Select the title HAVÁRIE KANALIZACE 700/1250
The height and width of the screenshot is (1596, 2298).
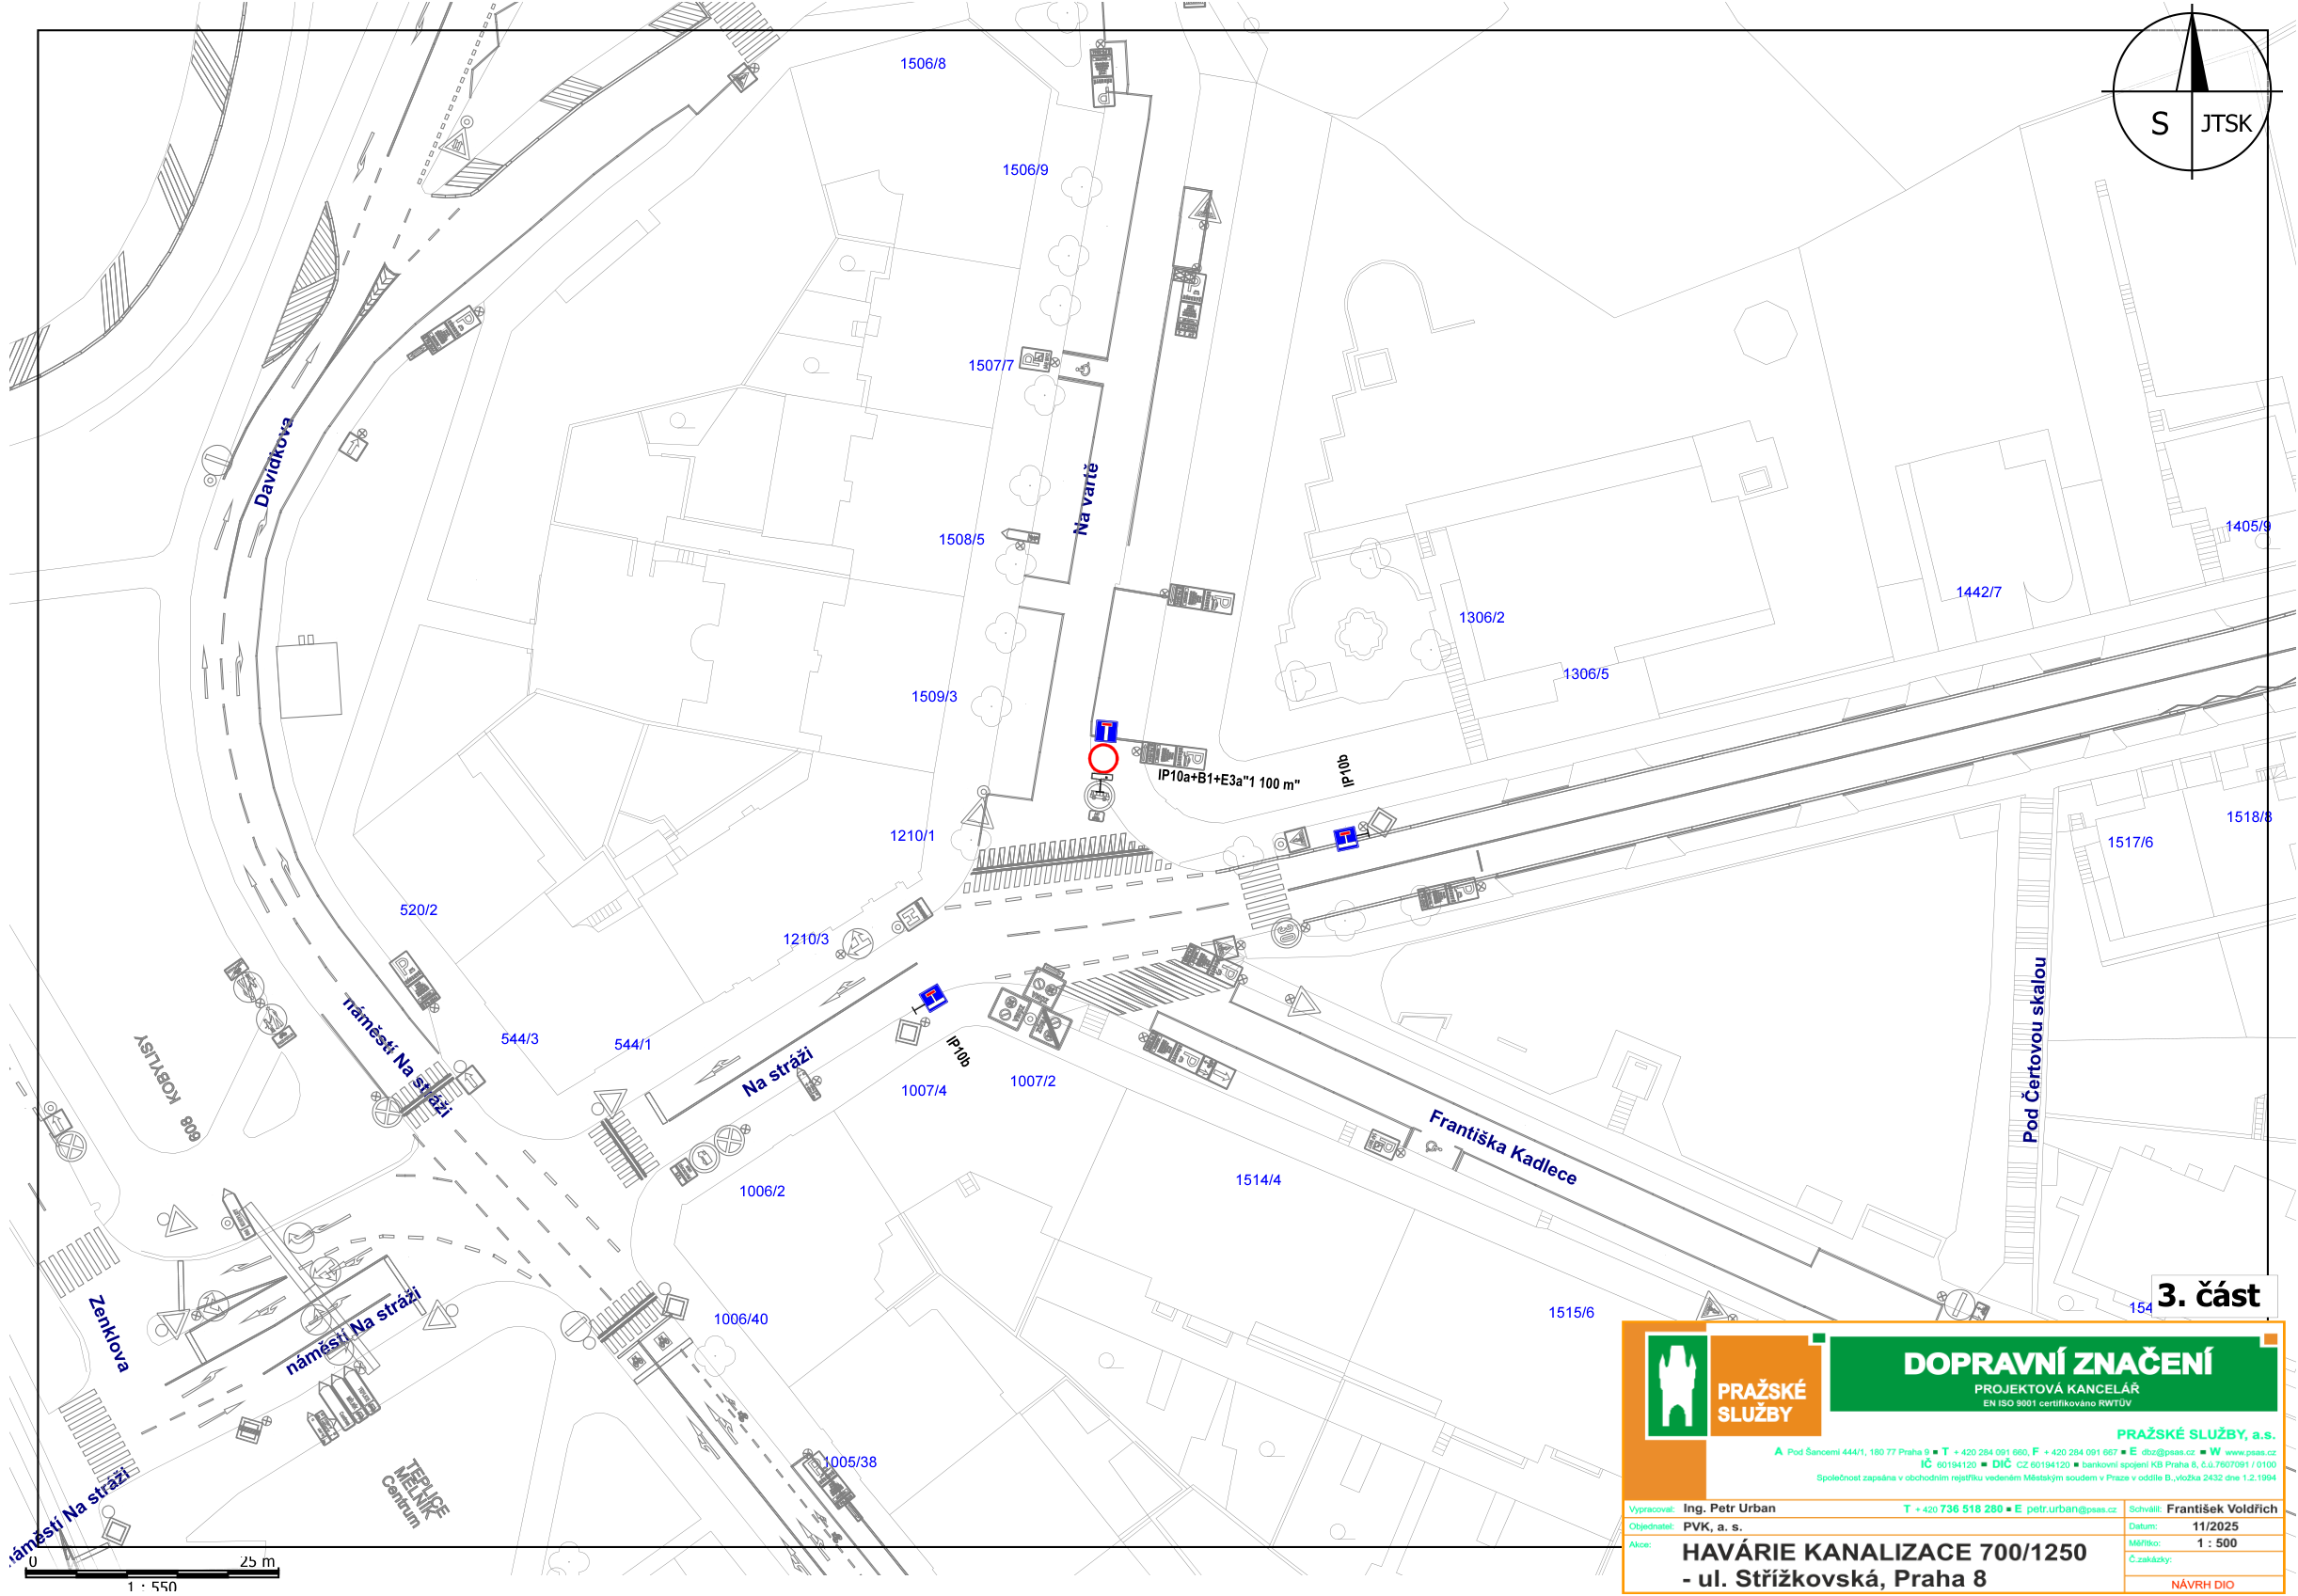(1885, 1553)
